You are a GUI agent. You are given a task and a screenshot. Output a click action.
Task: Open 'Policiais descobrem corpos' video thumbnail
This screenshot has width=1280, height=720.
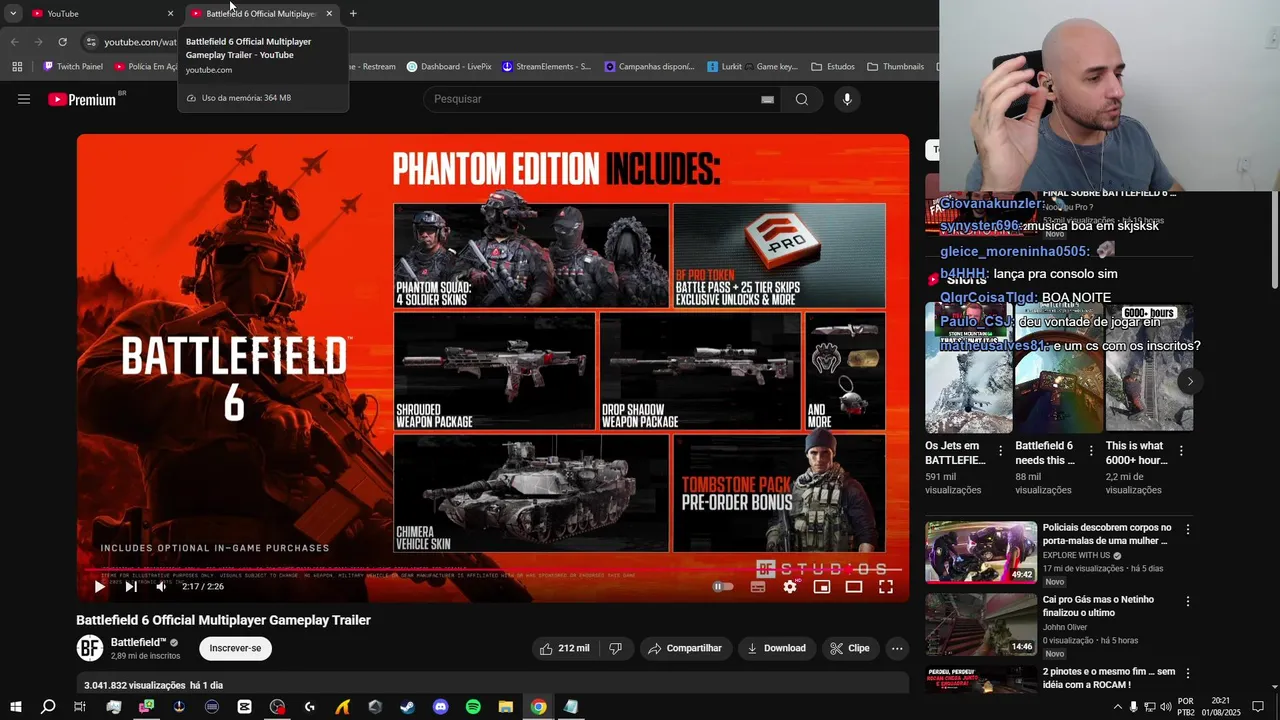point(981,552)
